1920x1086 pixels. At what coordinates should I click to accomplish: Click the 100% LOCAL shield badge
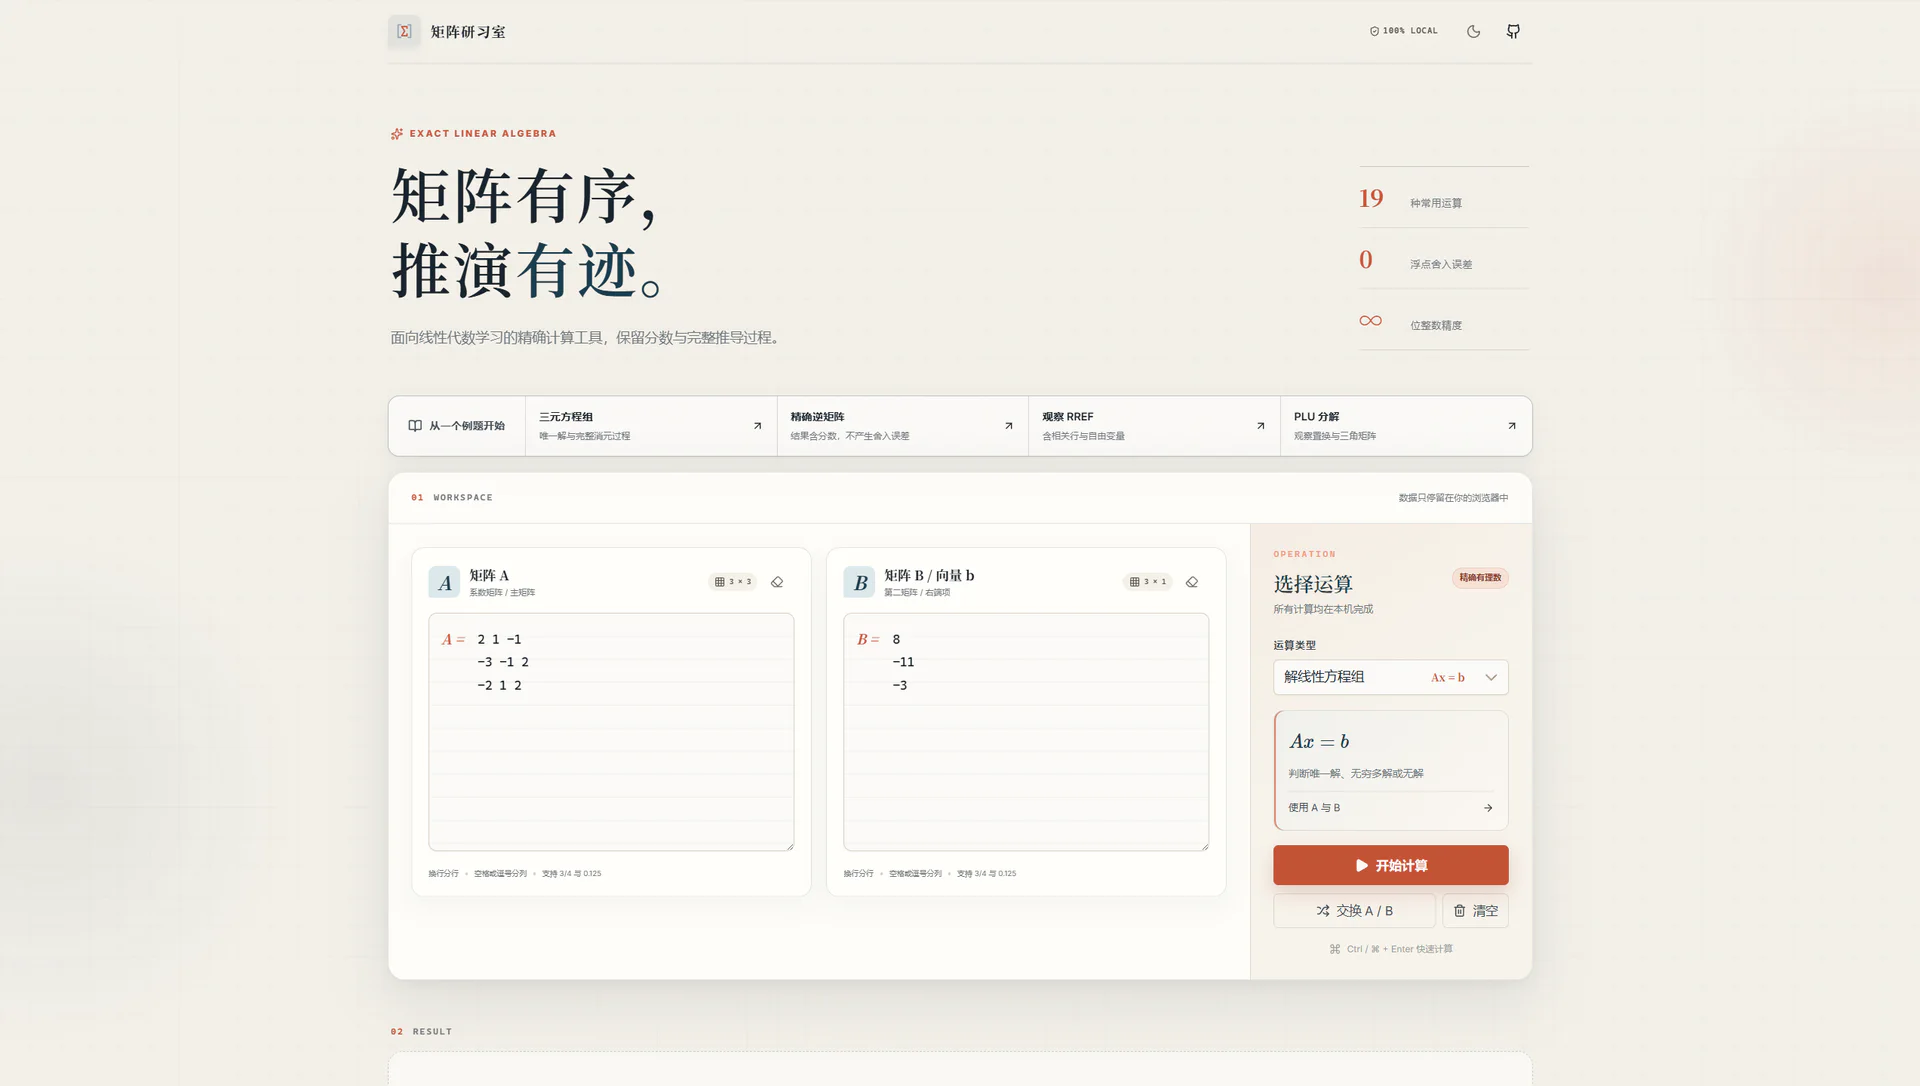pyautogui.click(x=1403, y=31)
